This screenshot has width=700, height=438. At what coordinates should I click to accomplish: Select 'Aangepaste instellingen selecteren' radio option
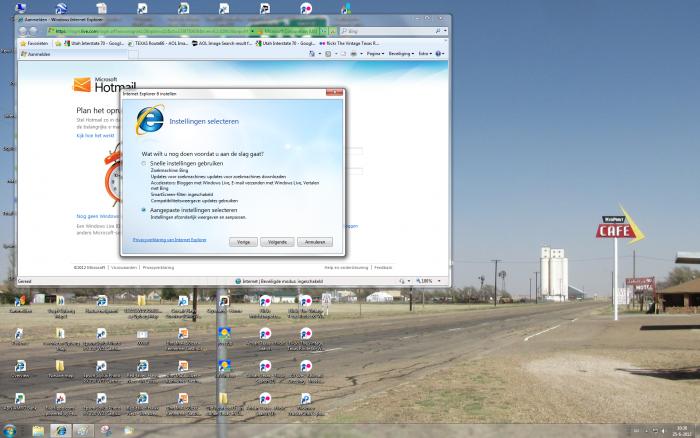point(144,210)
